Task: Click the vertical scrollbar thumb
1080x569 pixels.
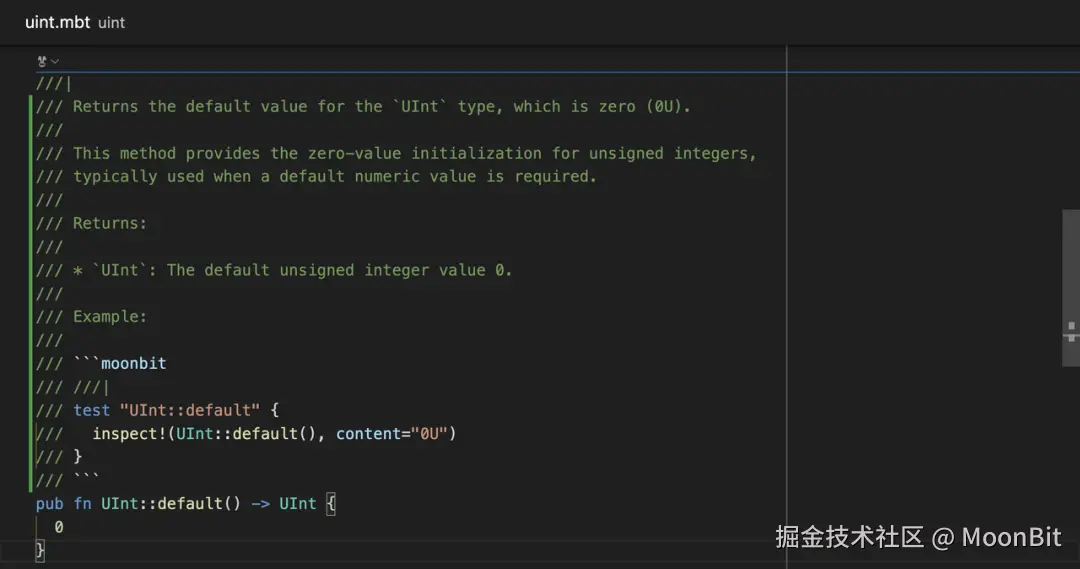Action: [1070, 260]
